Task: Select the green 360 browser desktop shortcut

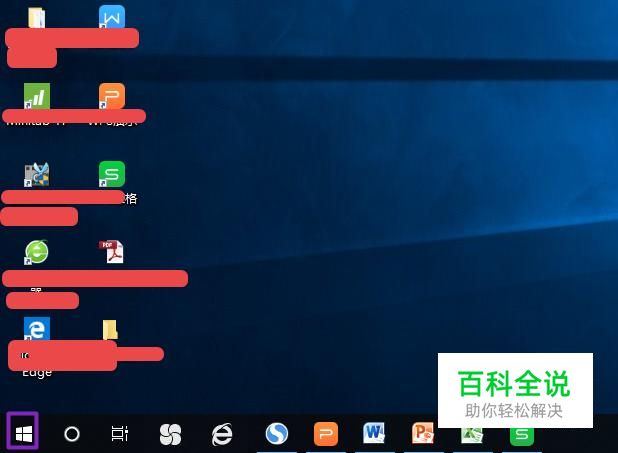Action: tap(37, 252)
